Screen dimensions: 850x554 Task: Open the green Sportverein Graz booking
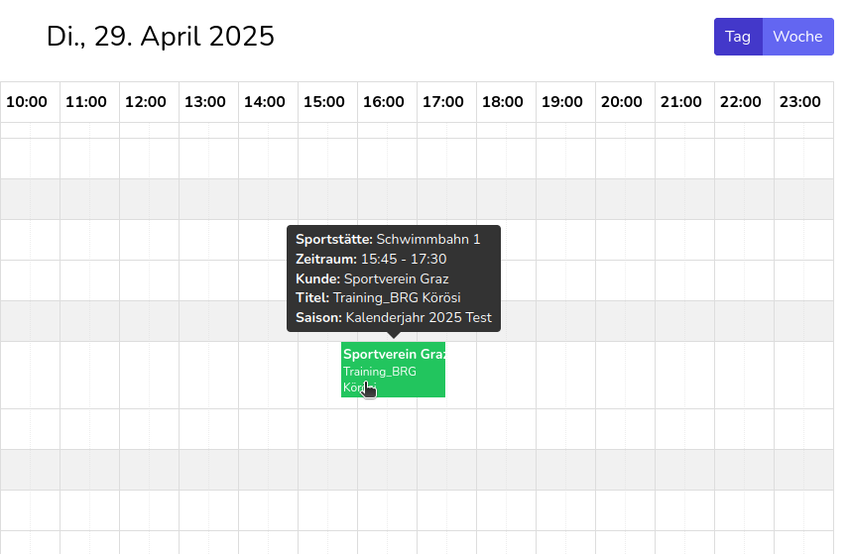click(393, 369)
